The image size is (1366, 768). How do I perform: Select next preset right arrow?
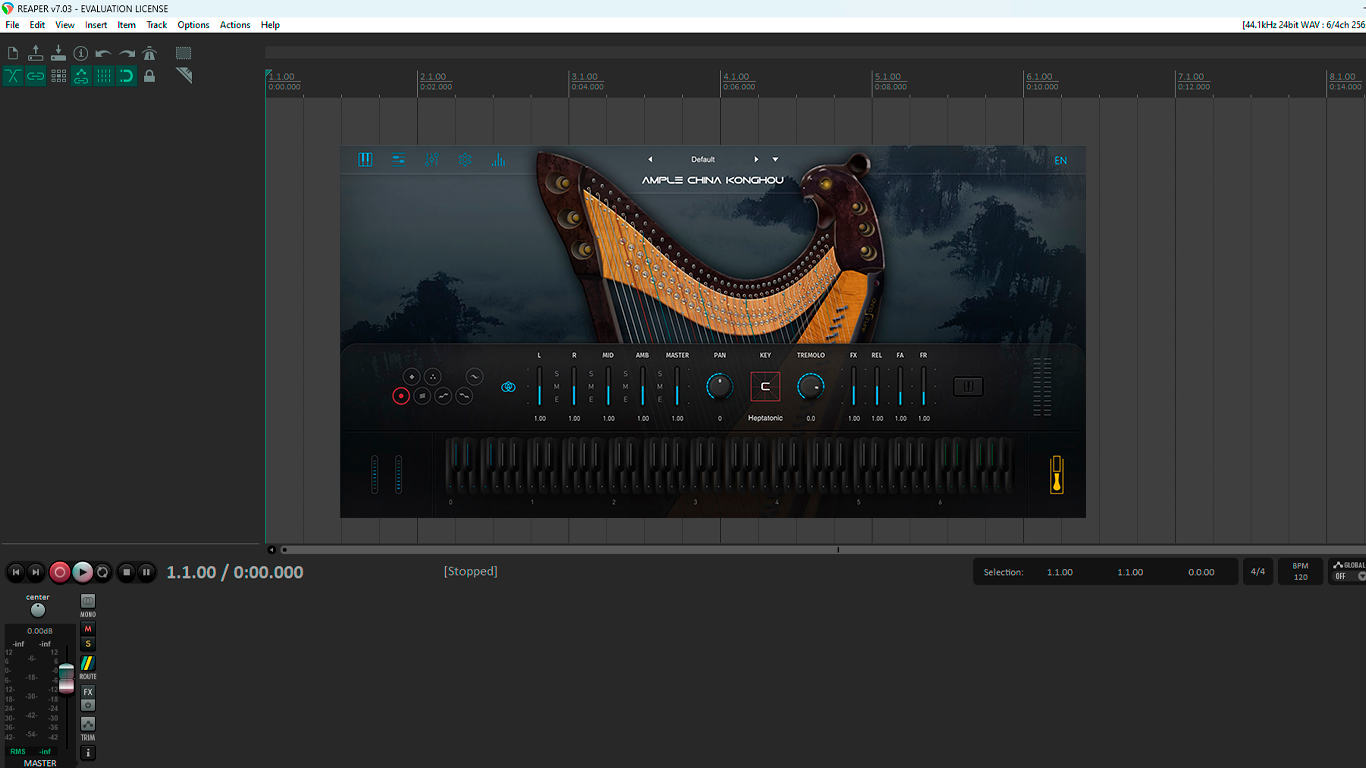click(x=756, y=159)
